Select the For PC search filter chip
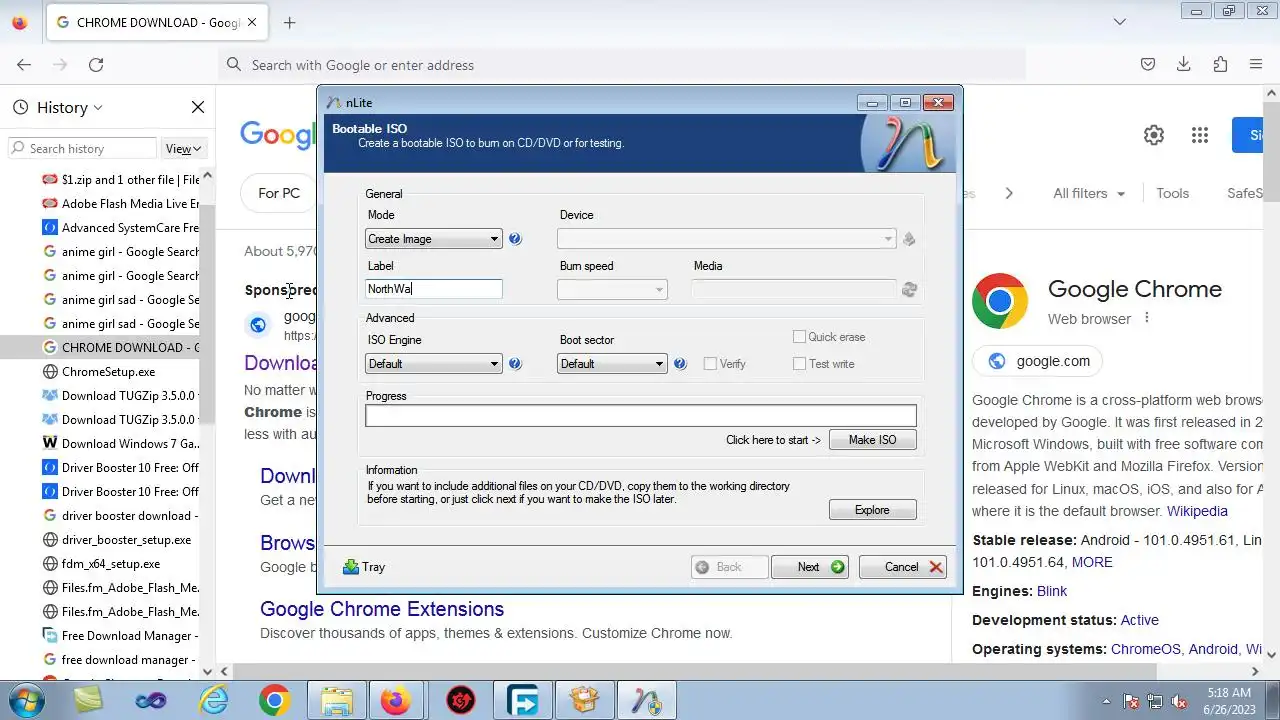Screen dimensions: 1280x720 [279, 193]
